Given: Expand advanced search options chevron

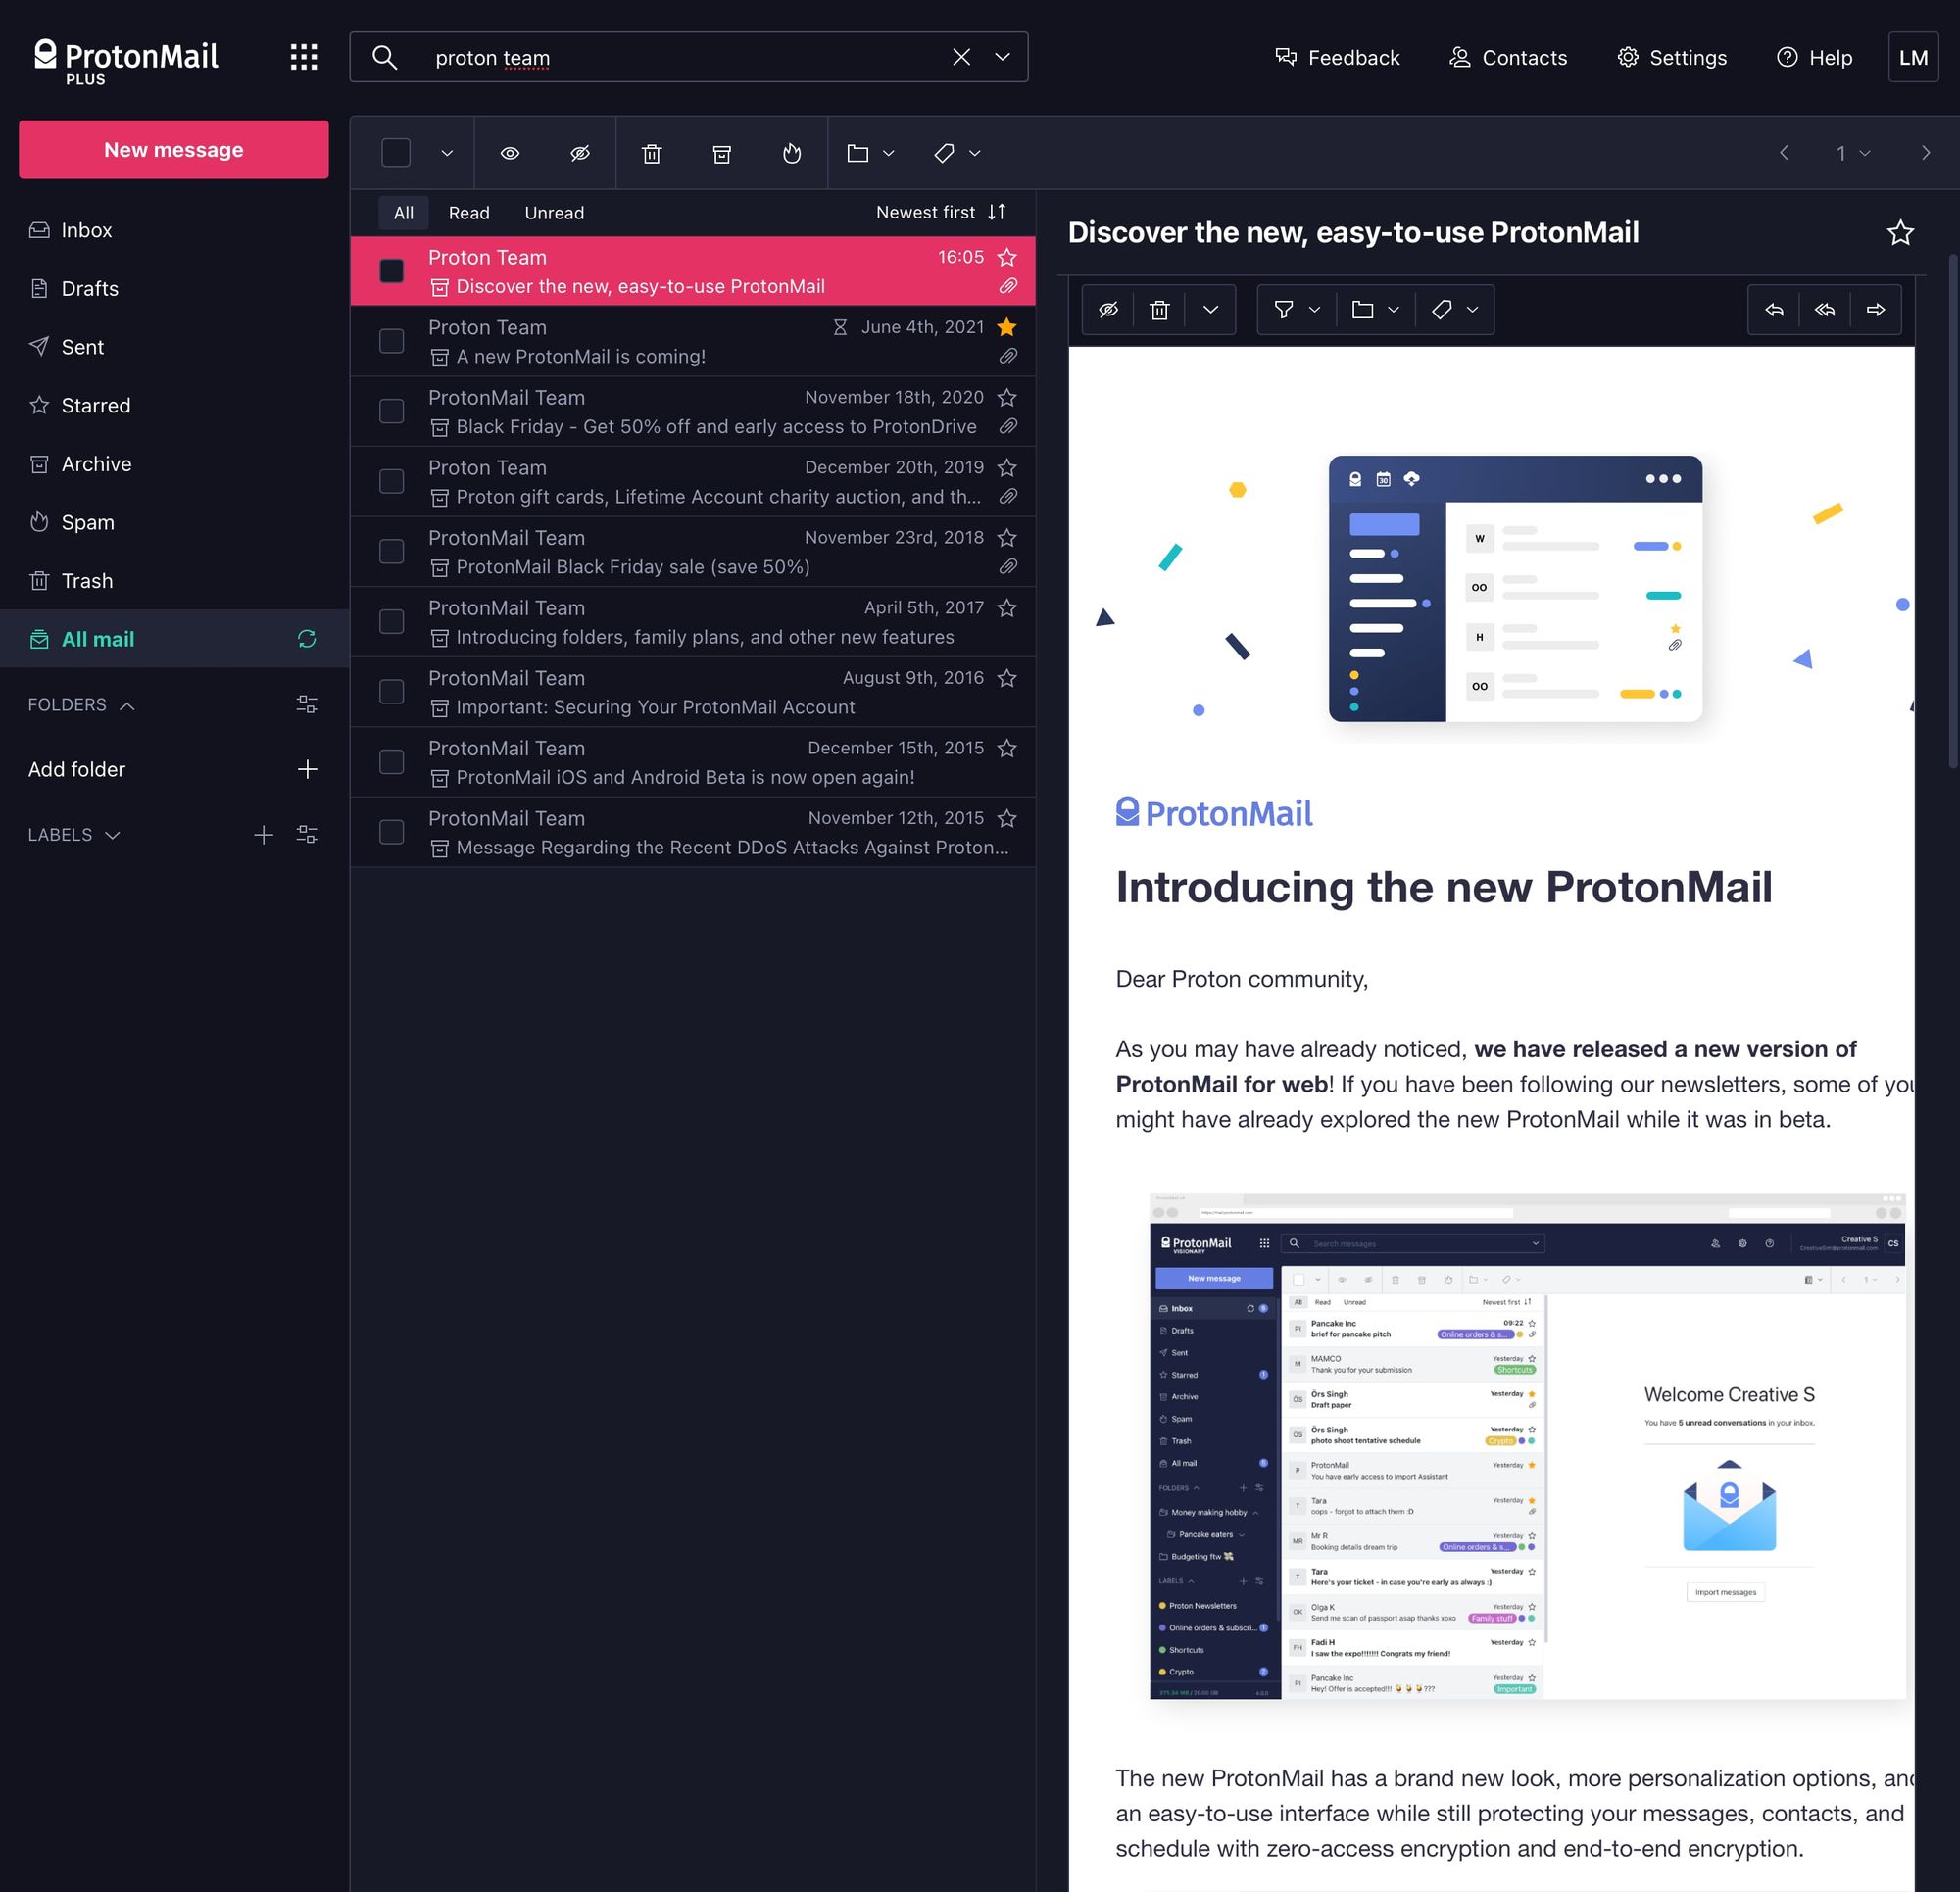Looking at the screenshot, I should 1002,57.
